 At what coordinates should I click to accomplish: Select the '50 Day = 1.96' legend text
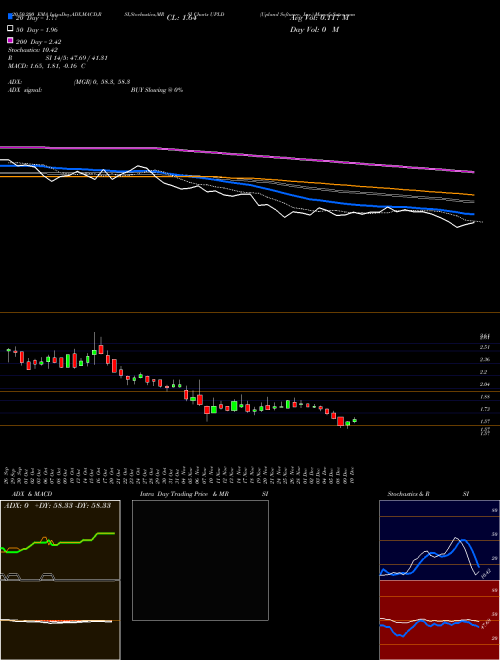37,30
